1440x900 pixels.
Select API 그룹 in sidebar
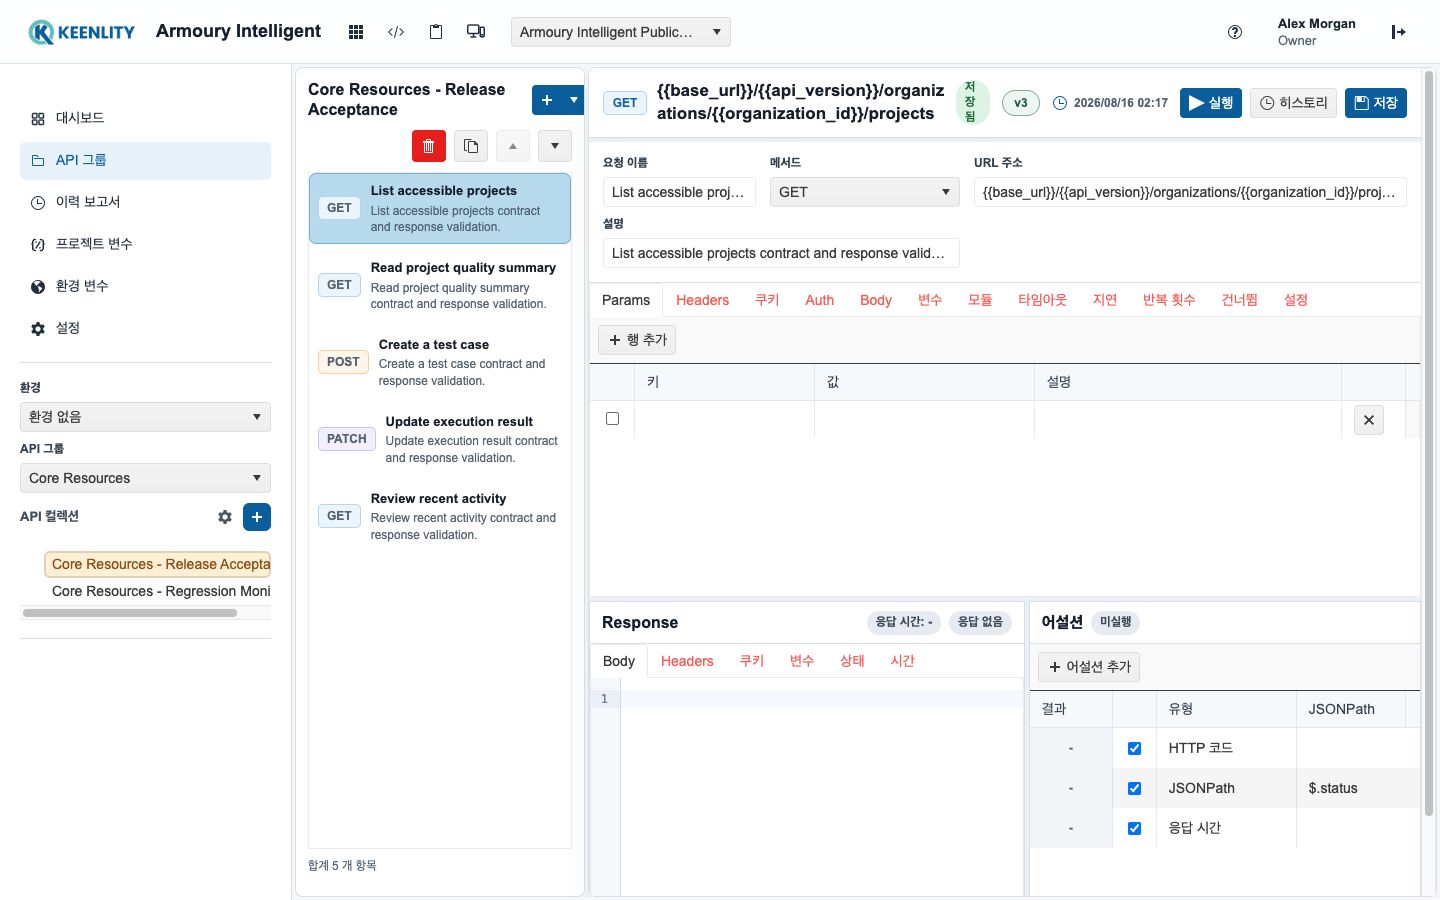tap(145, 160)
